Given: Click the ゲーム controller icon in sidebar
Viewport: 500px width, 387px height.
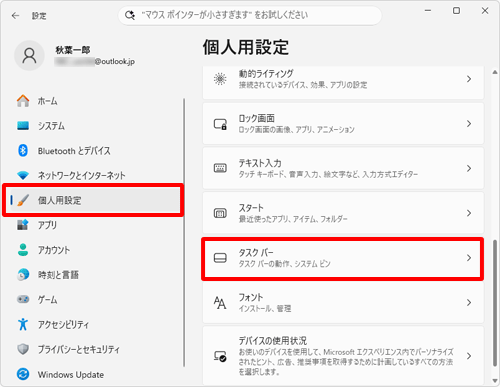Looking at the screenshot, I should (23, 299).
